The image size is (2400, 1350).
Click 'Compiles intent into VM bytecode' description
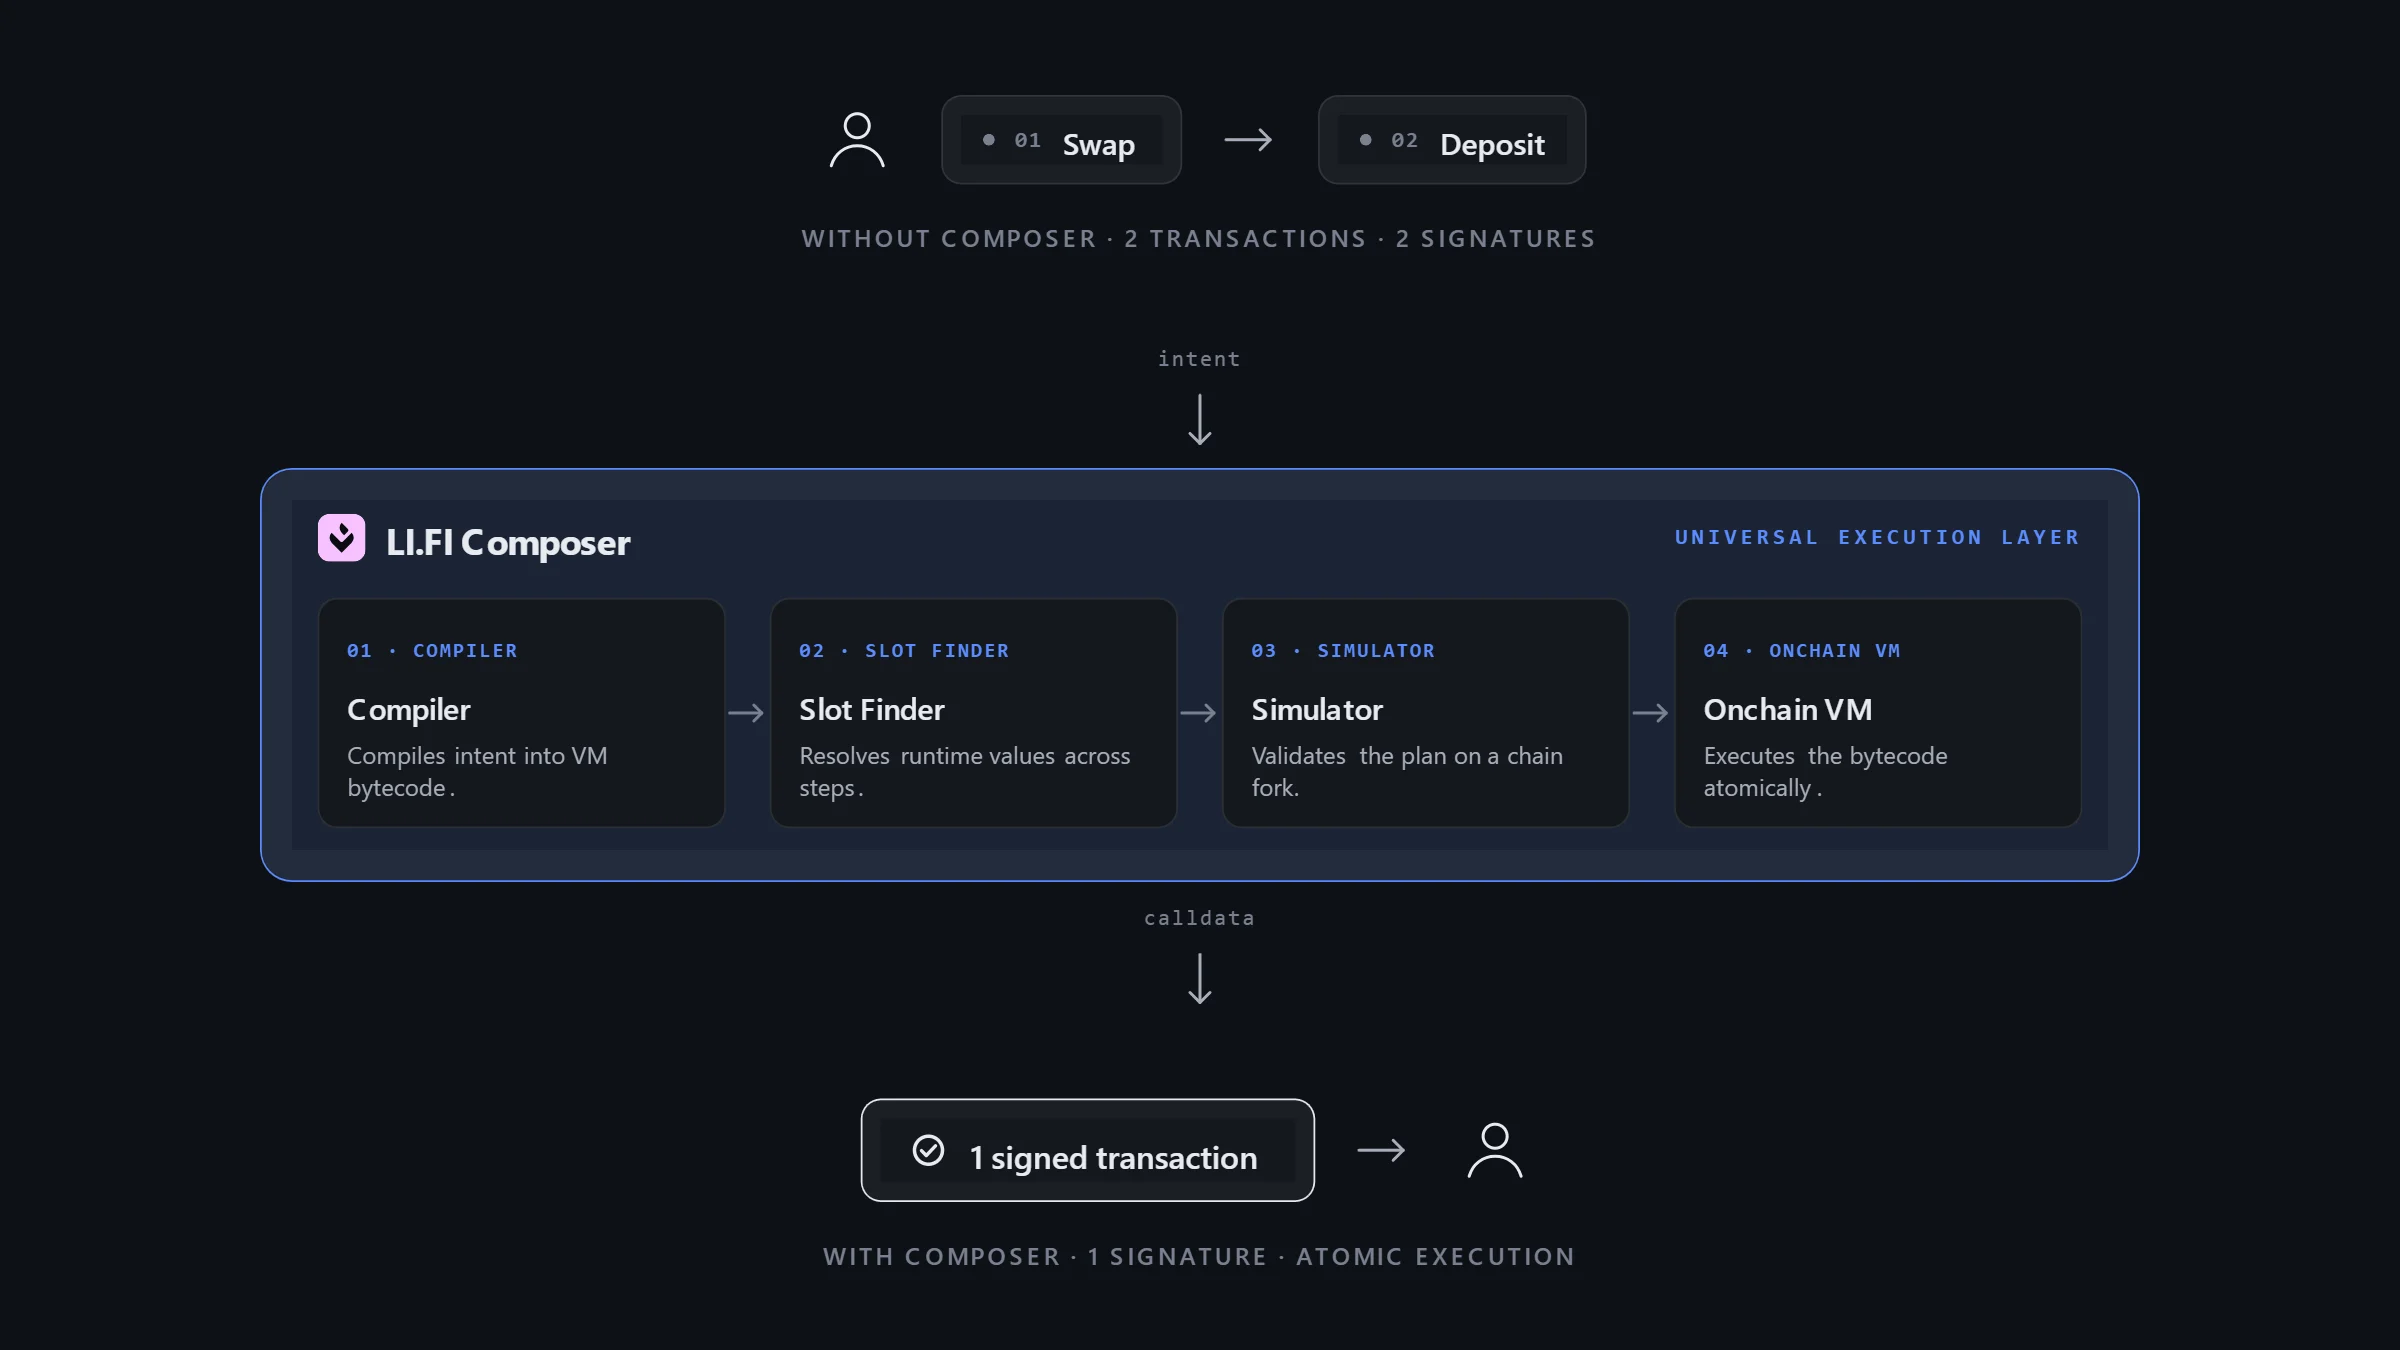click(x=477, y=771)
